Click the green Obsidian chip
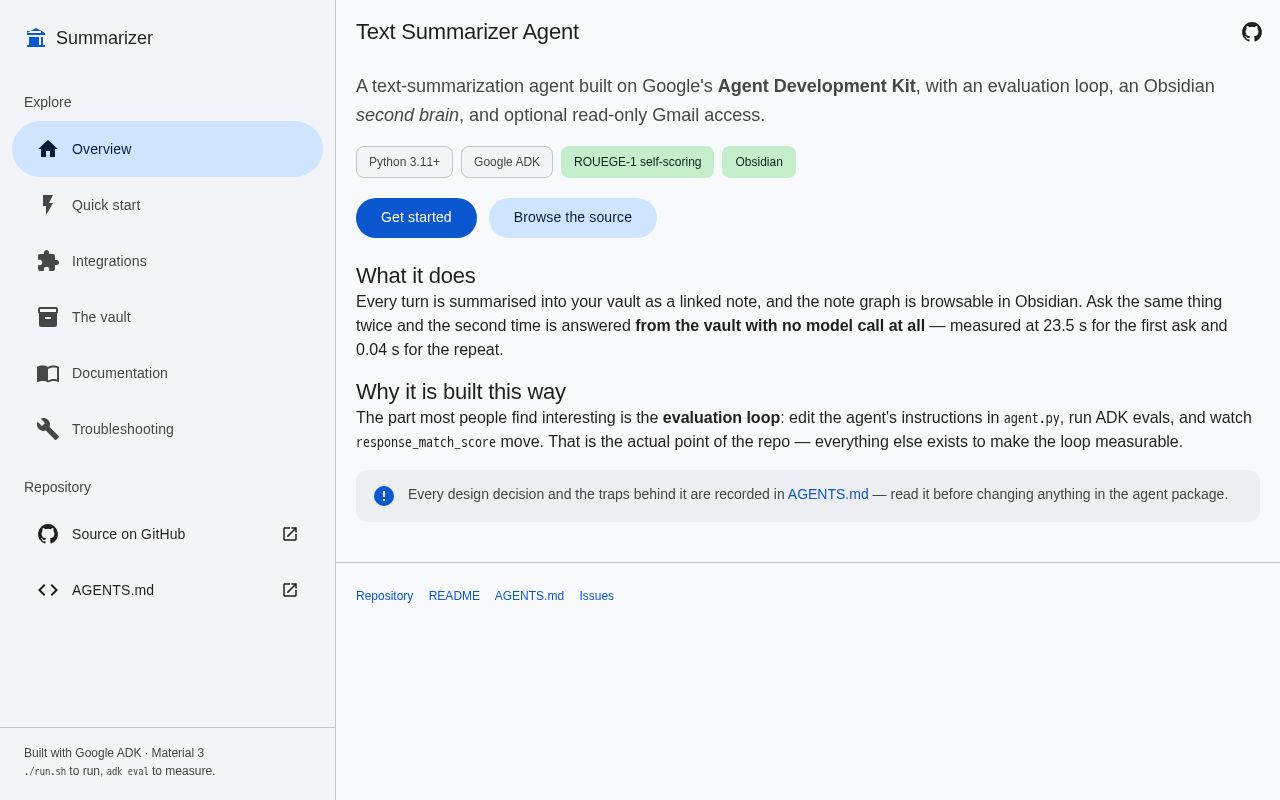The width and height of the screenshot is (1280, 800). tap(759, 162)
